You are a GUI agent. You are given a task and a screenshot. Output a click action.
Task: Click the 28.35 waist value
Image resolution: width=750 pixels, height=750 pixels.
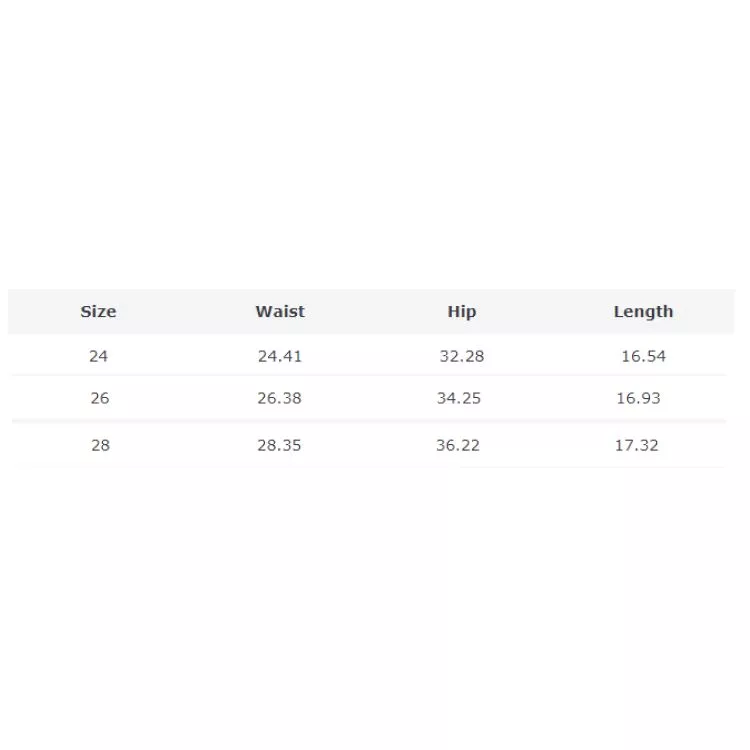click(279, 445)
